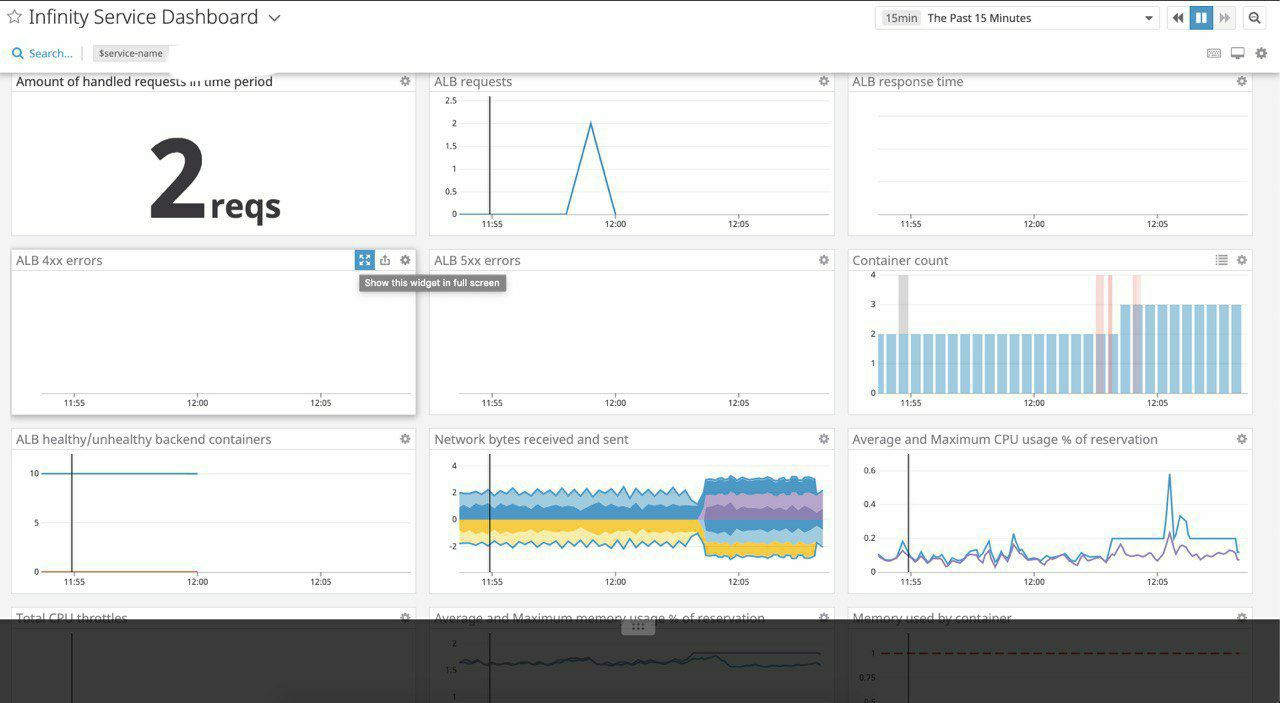Show the ALB 4xx errors widget full screen

(364, 260)
